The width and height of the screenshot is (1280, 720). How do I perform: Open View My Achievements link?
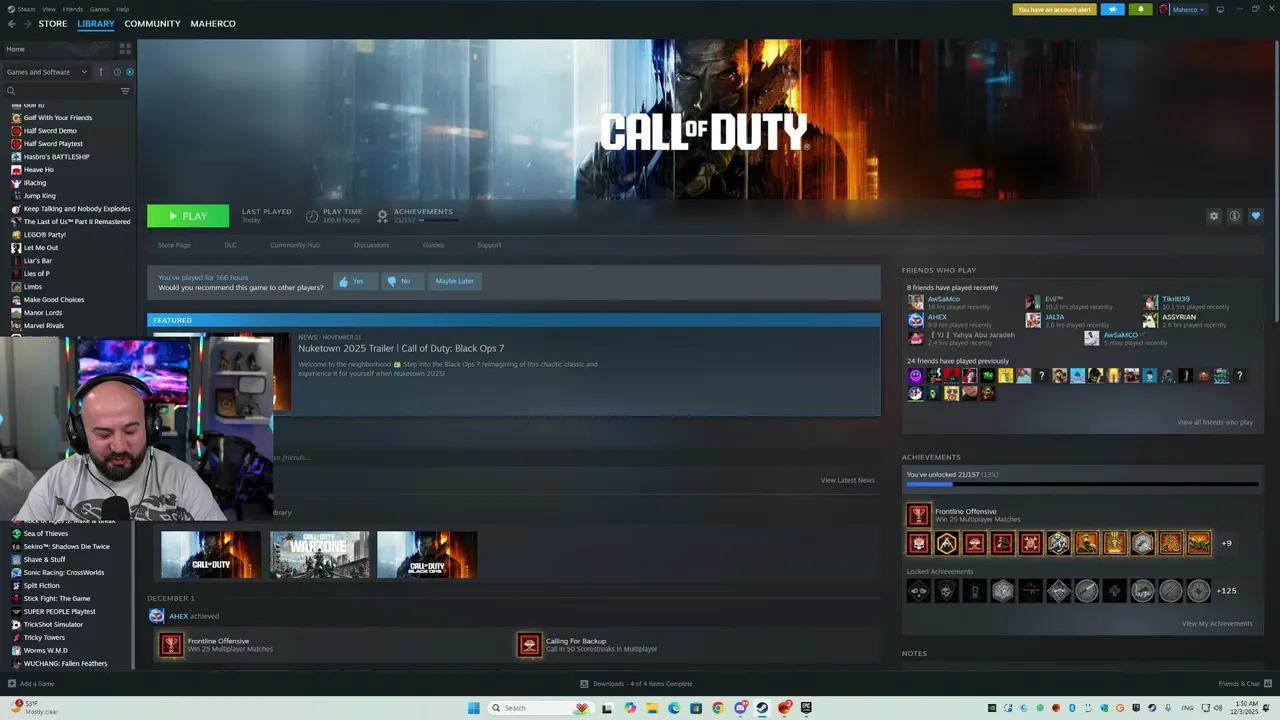(1217, 623)
